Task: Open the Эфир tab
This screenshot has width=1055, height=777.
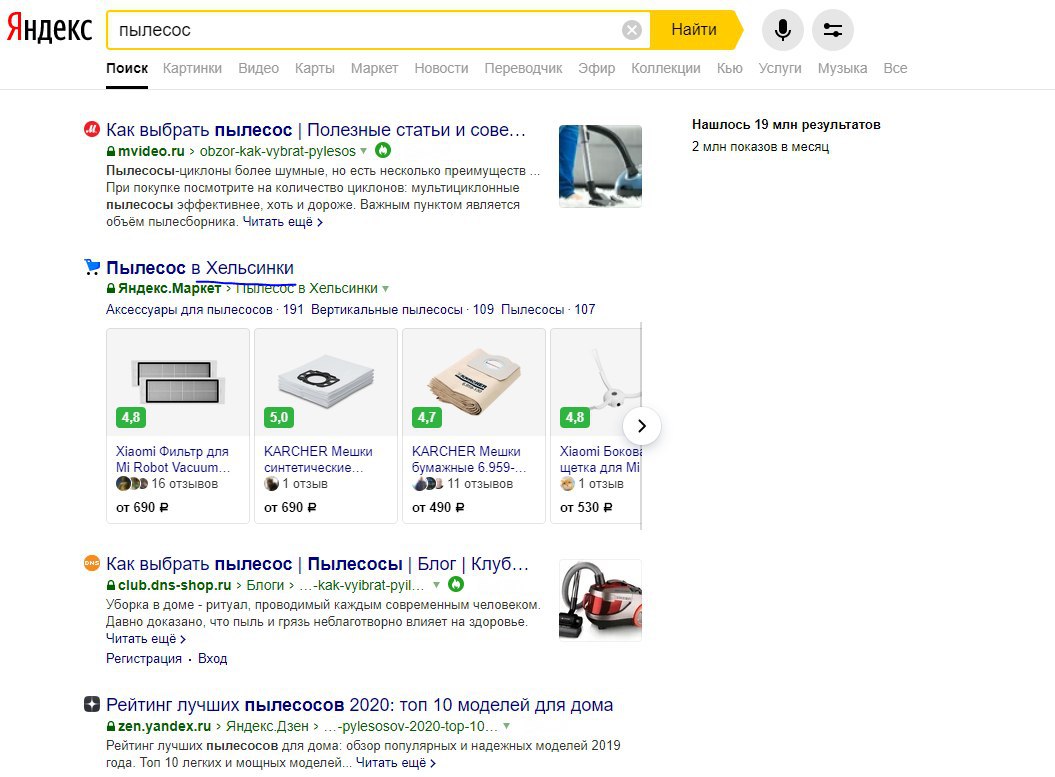Action: (x=597, y=68)
